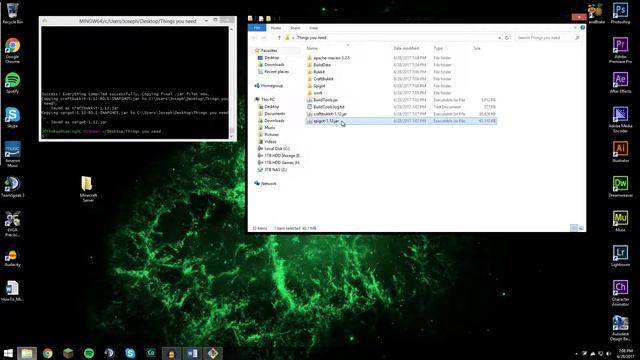Open the Home ribbon tab
Screen dimensions: 640x360
click(x=276, y=28)
